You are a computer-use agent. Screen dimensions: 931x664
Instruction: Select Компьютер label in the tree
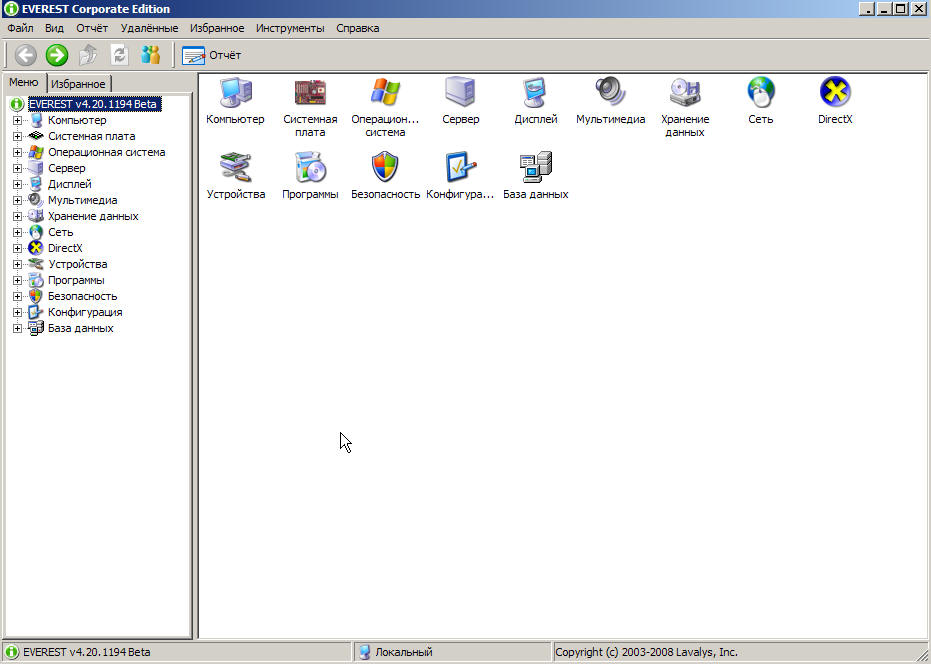77,120
